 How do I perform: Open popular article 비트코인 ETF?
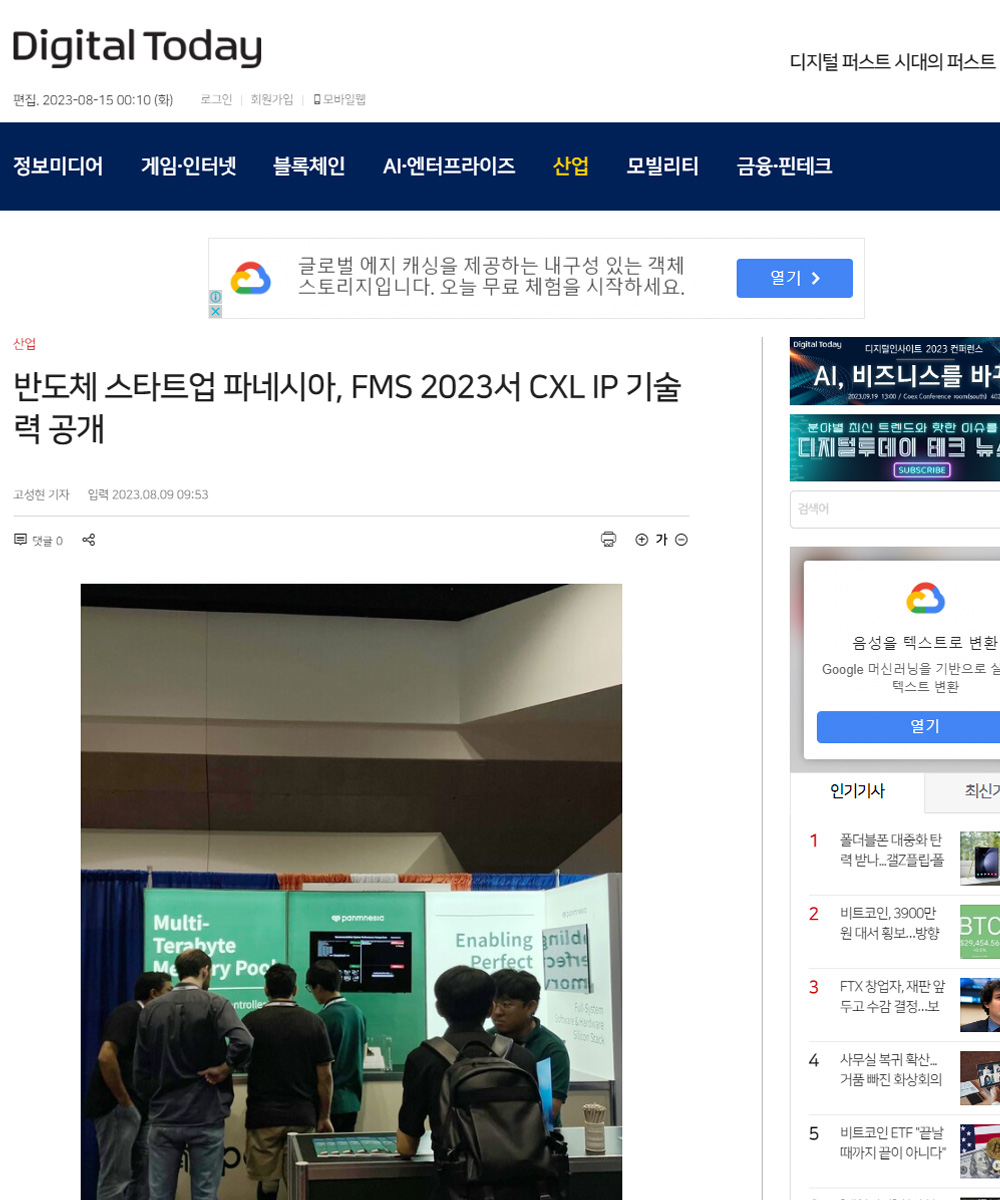tap(893, 1143)
